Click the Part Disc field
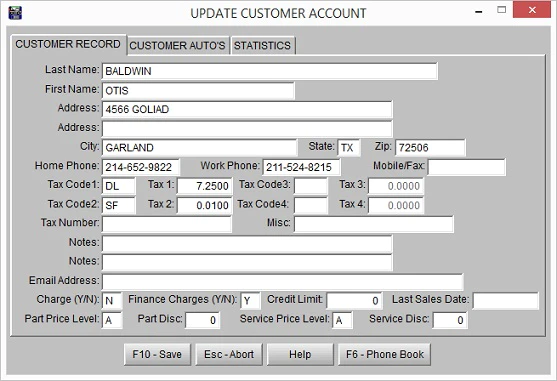The width and height of the screenshot is (557, 381). click(202, 320)
